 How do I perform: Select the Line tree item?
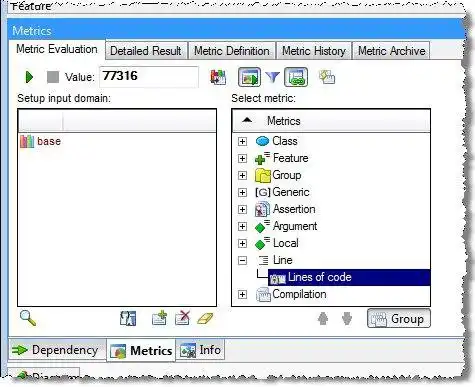(x=282, y=260)
